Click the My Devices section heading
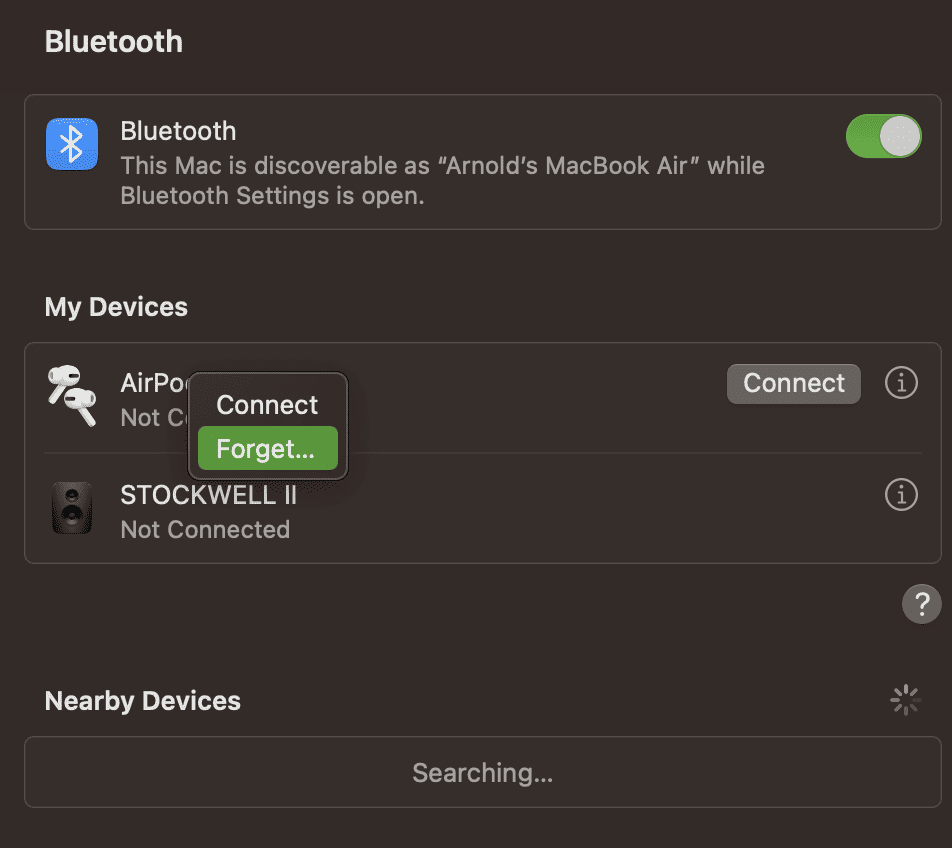 pos(116,307)
